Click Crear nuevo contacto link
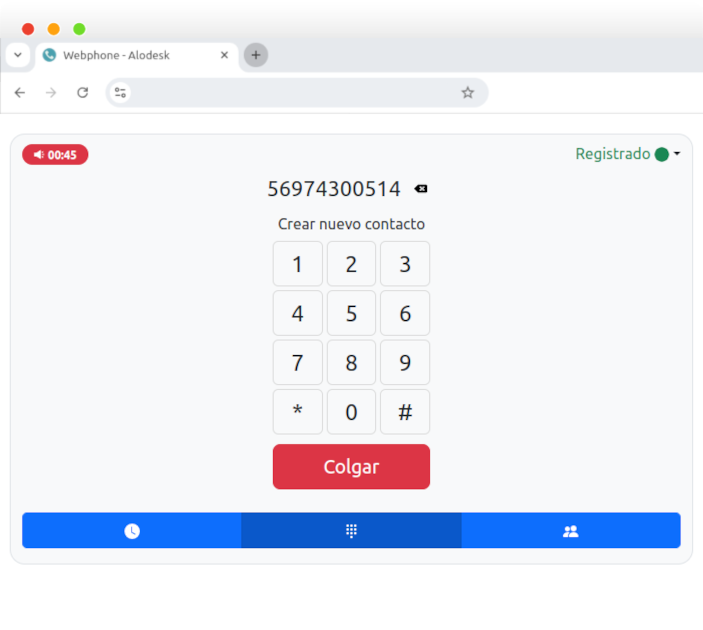Screen dimensions: 703x630 pyautogui.click(x=351, y=224)
